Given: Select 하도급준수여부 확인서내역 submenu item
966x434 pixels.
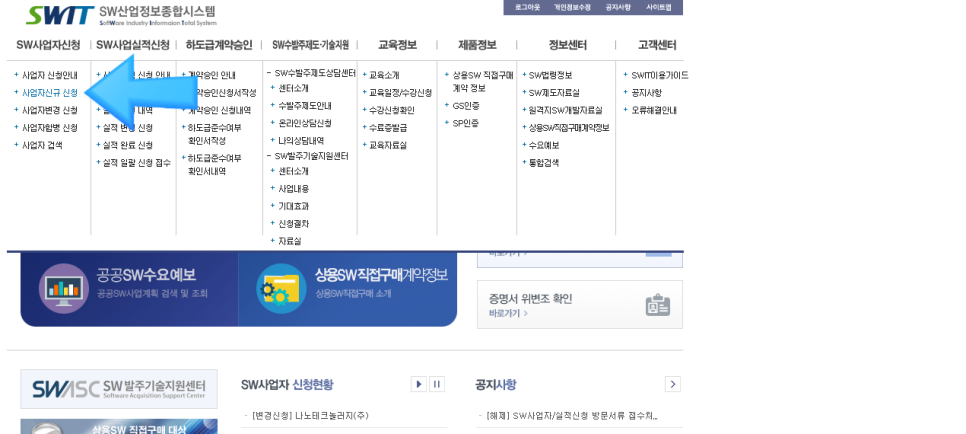Looking at the screenshot, I should click(x=214, y=165).
